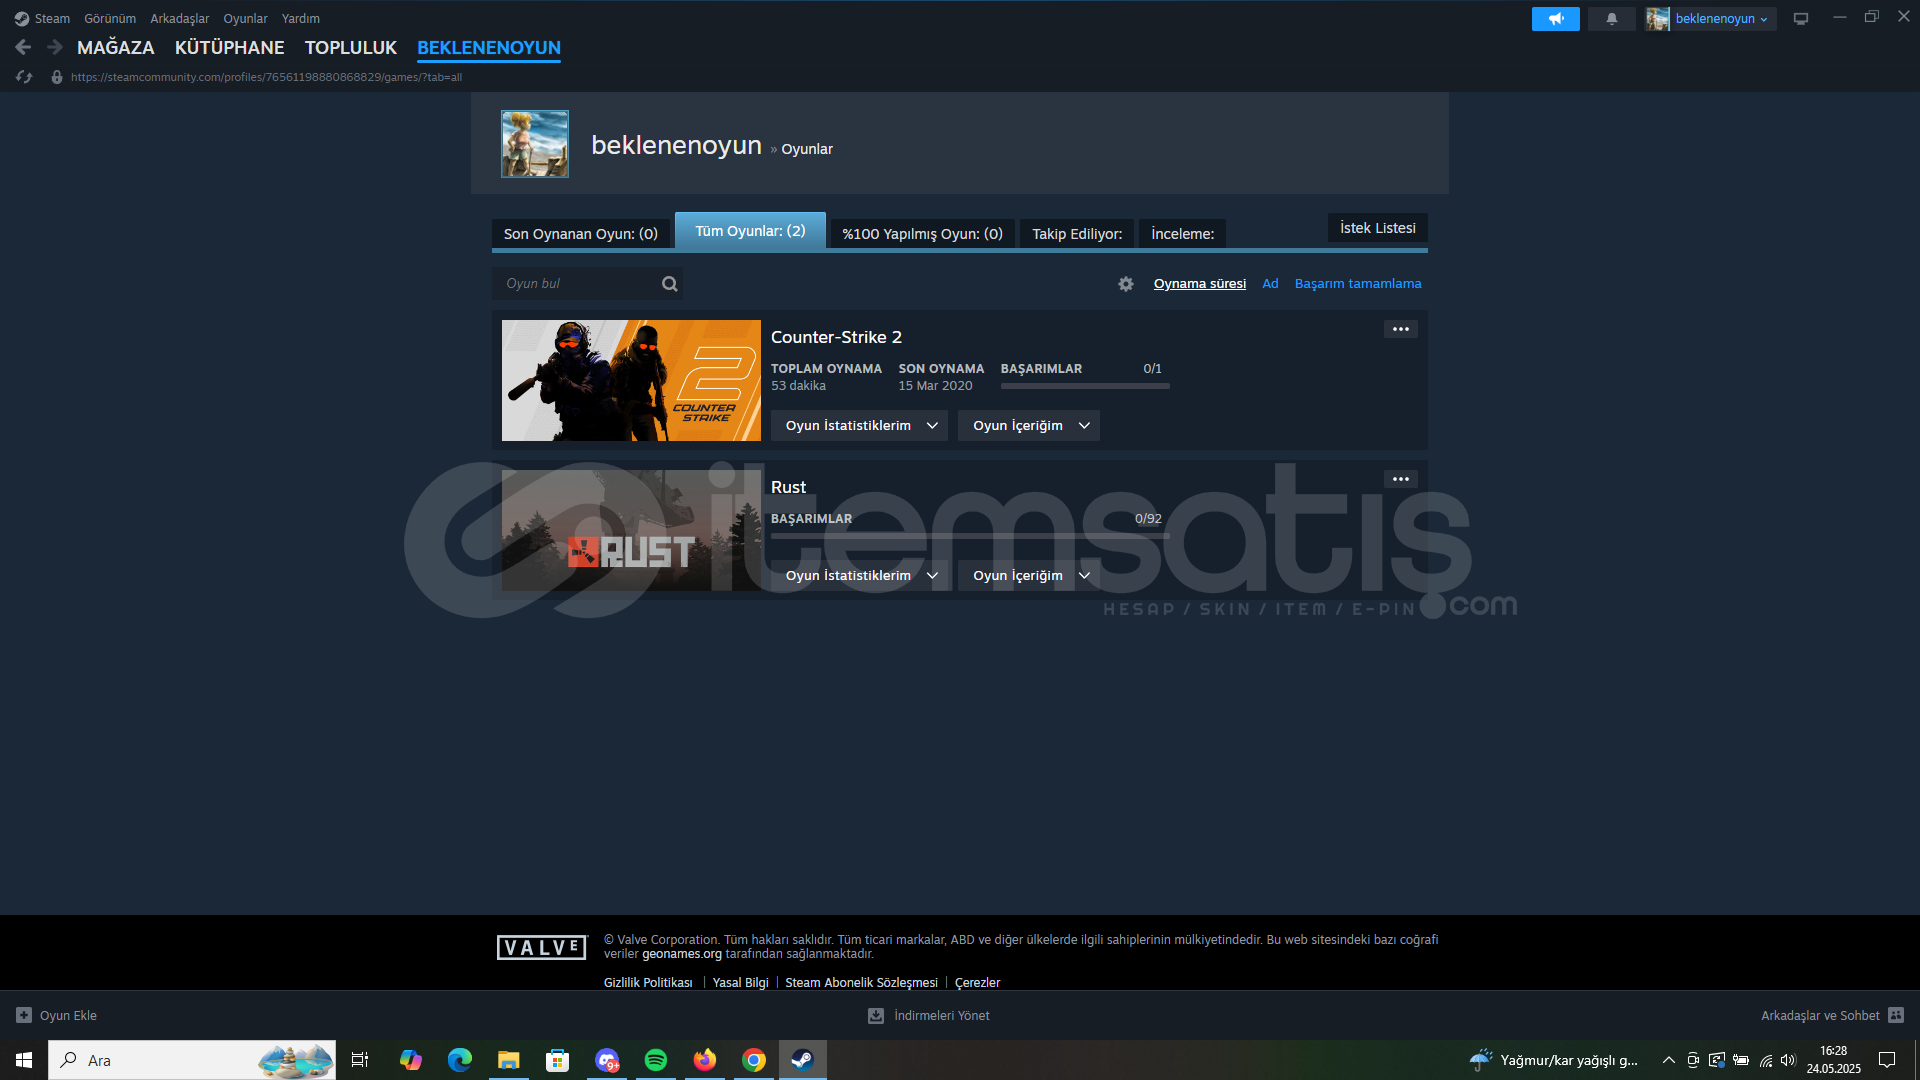Open the Görünüm menu
1920x1080 pixels.
coord(110,19)
